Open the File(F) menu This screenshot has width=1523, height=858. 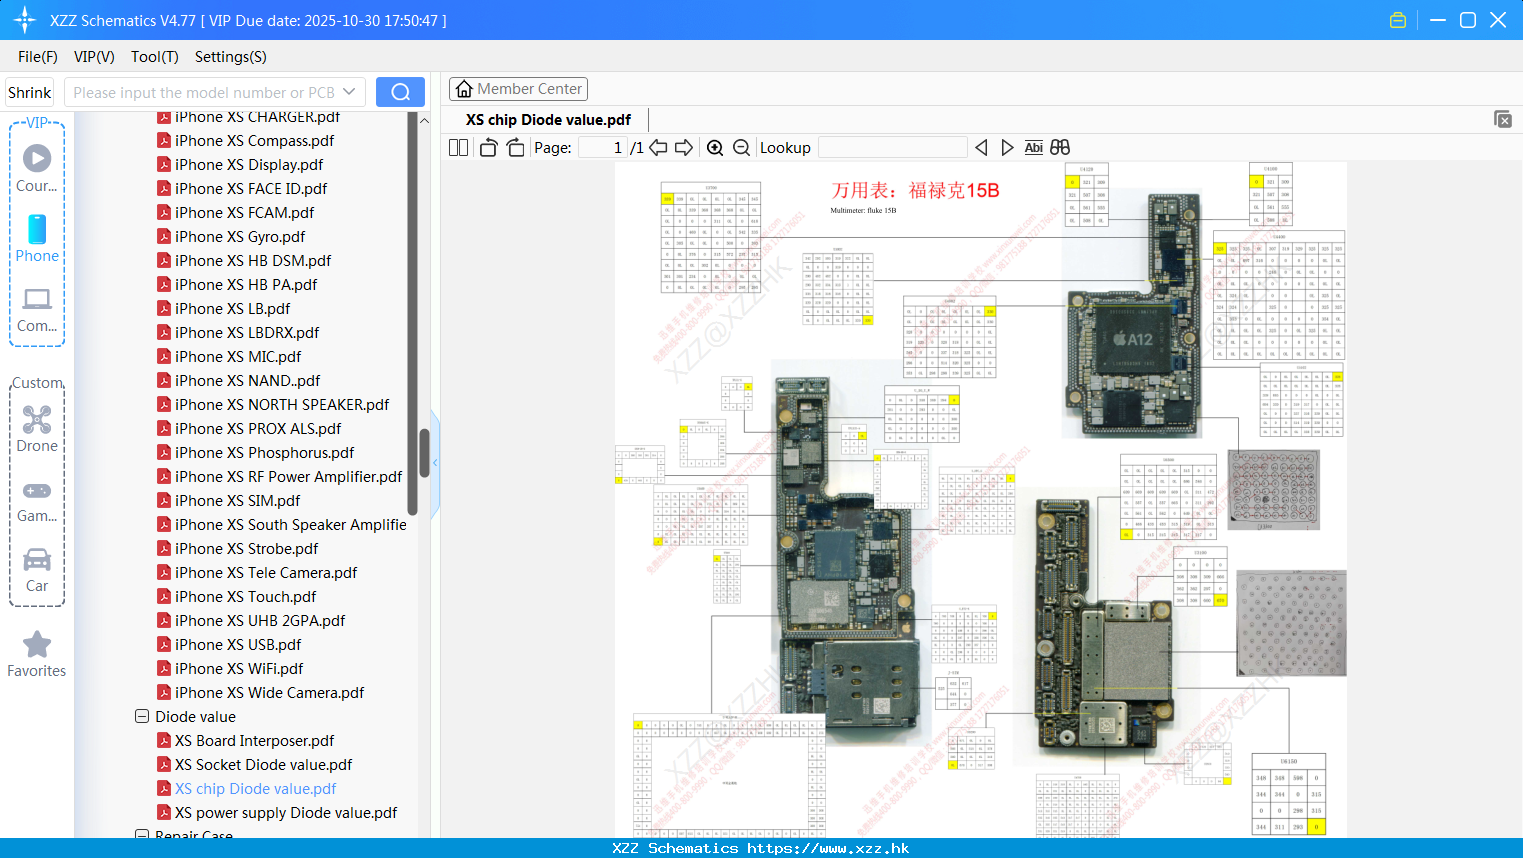38,57
